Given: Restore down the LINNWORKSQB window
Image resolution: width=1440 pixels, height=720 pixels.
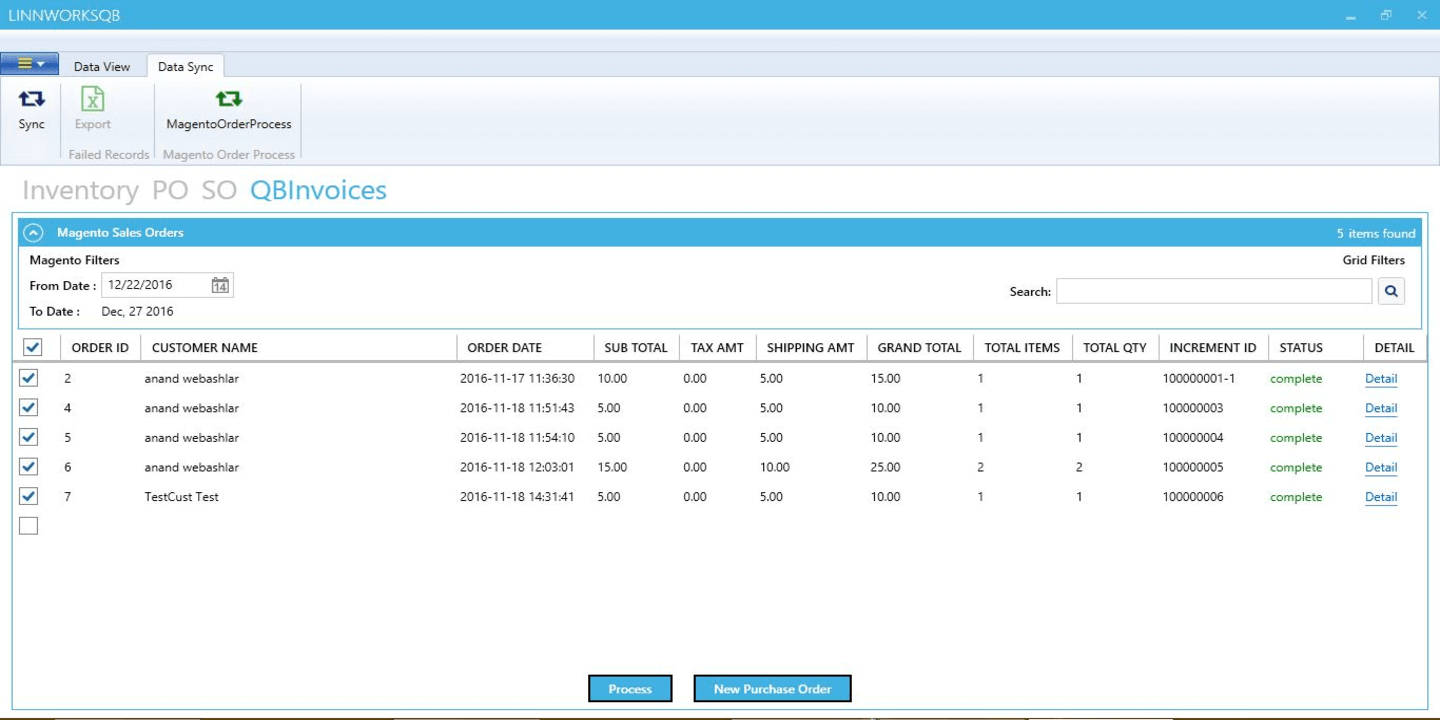Looking at the screenshot, I should tap(1386, 15).
